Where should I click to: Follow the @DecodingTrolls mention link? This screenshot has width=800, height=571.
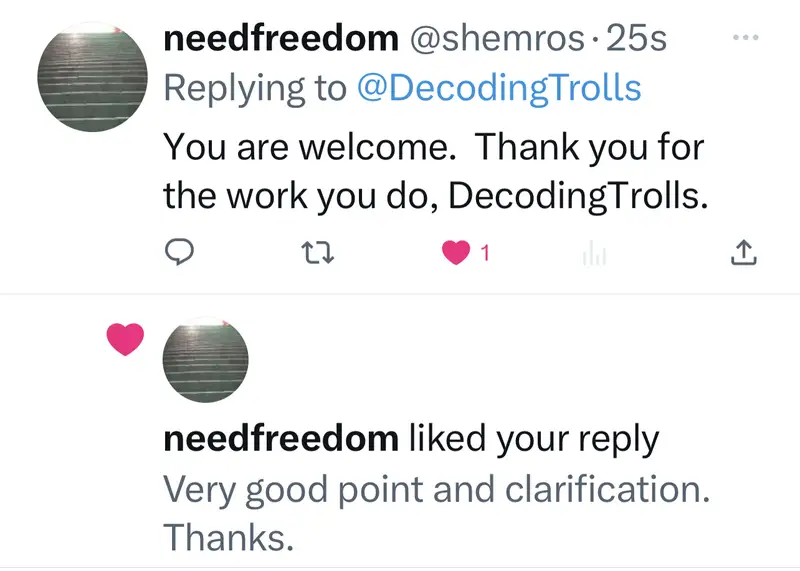[498, 88]
